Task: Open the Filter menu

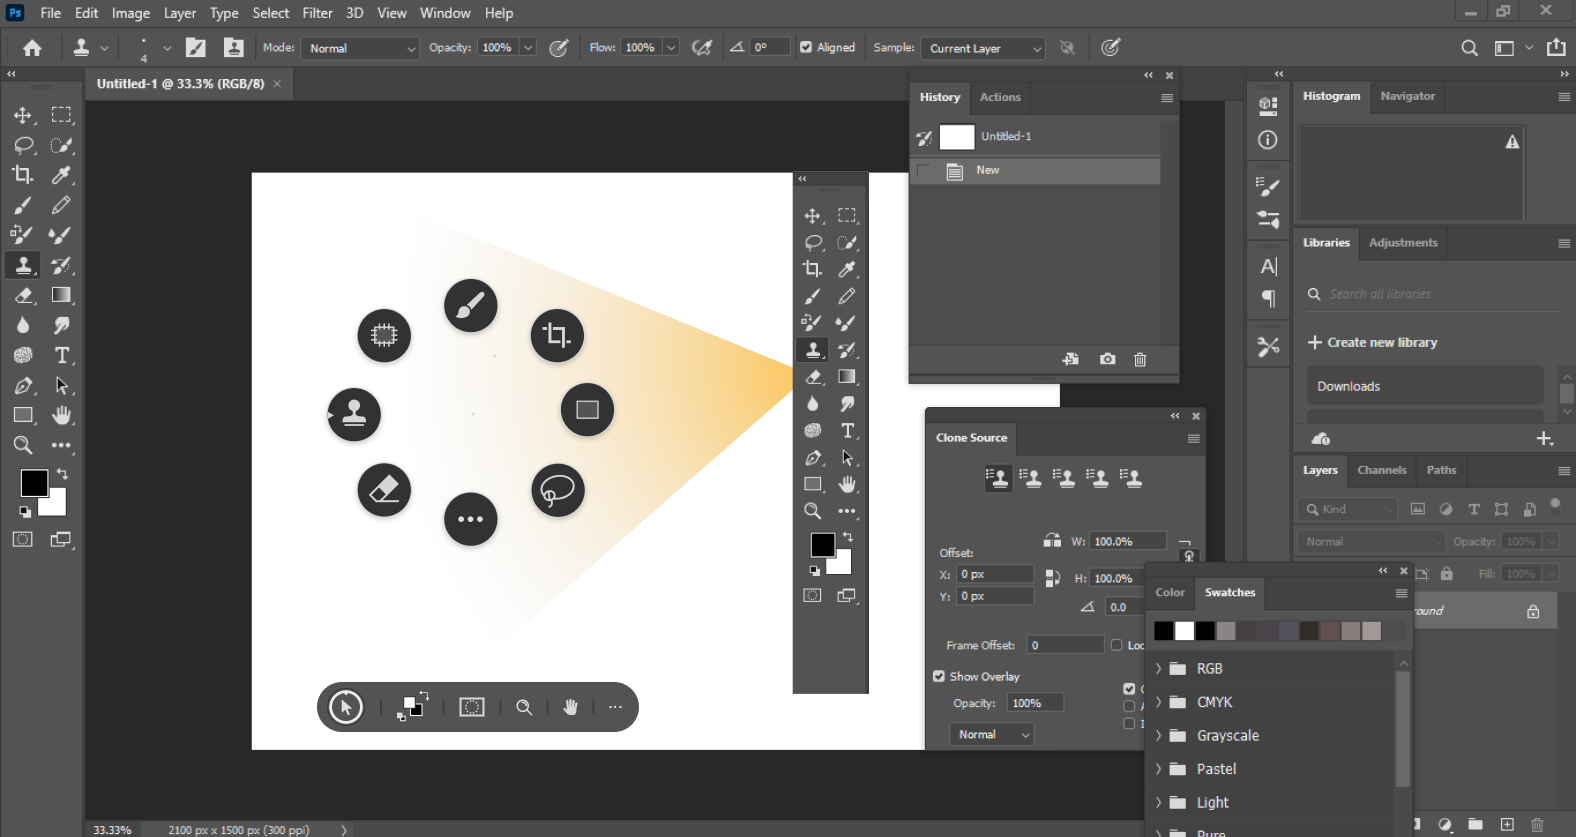Action: click(x=317, y=13)
